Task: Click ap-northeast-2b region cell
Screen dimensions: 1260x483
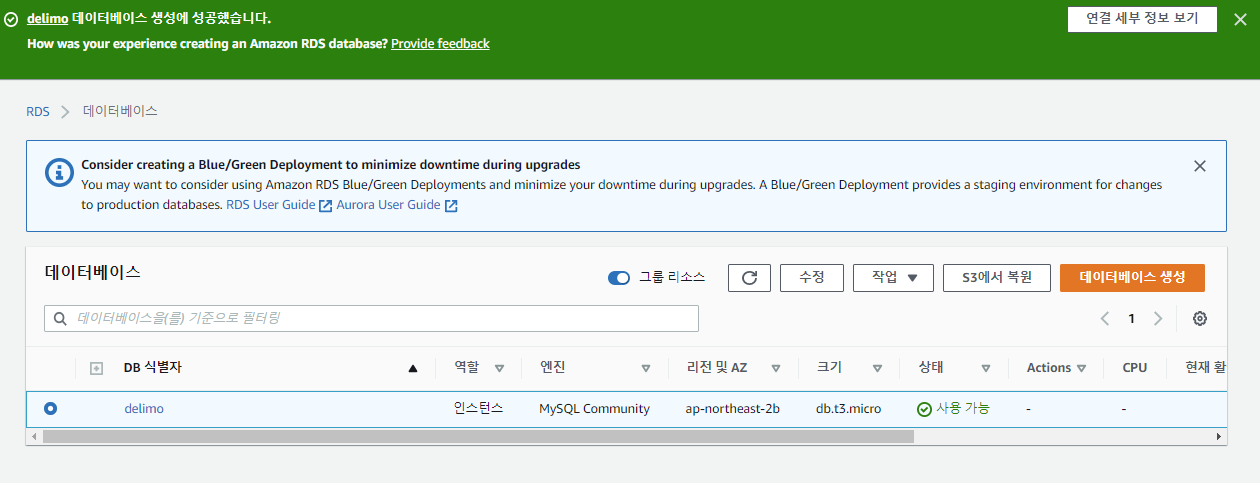Action: [732, 408]
